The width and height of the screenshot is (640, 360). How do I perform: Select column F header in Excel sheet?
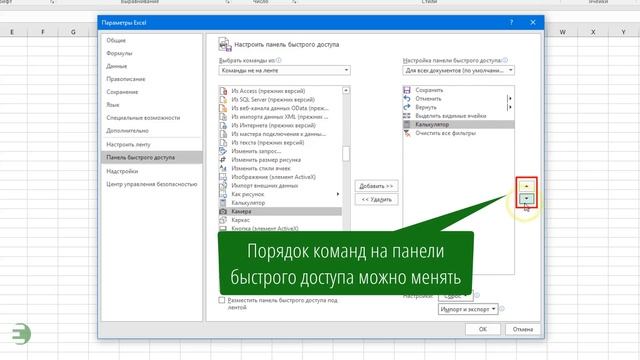(x=42, y=32)
